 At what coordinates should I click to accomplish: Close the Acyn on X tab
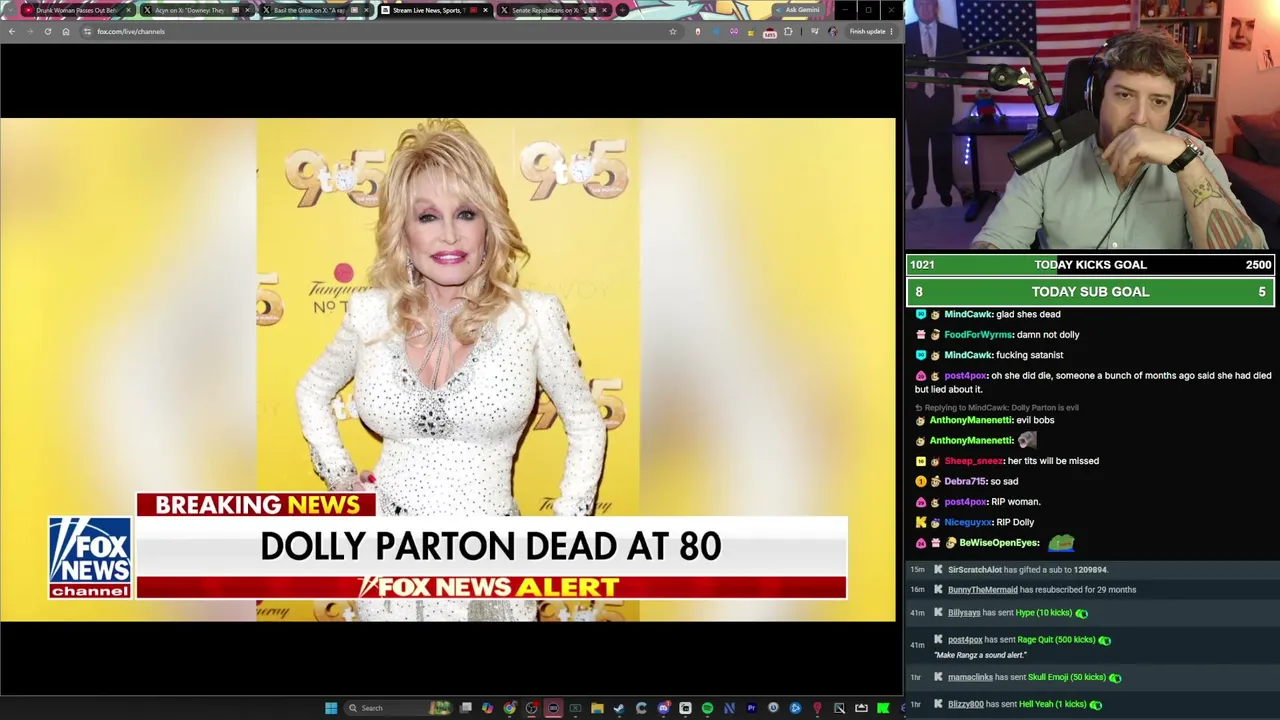[247, 10]
